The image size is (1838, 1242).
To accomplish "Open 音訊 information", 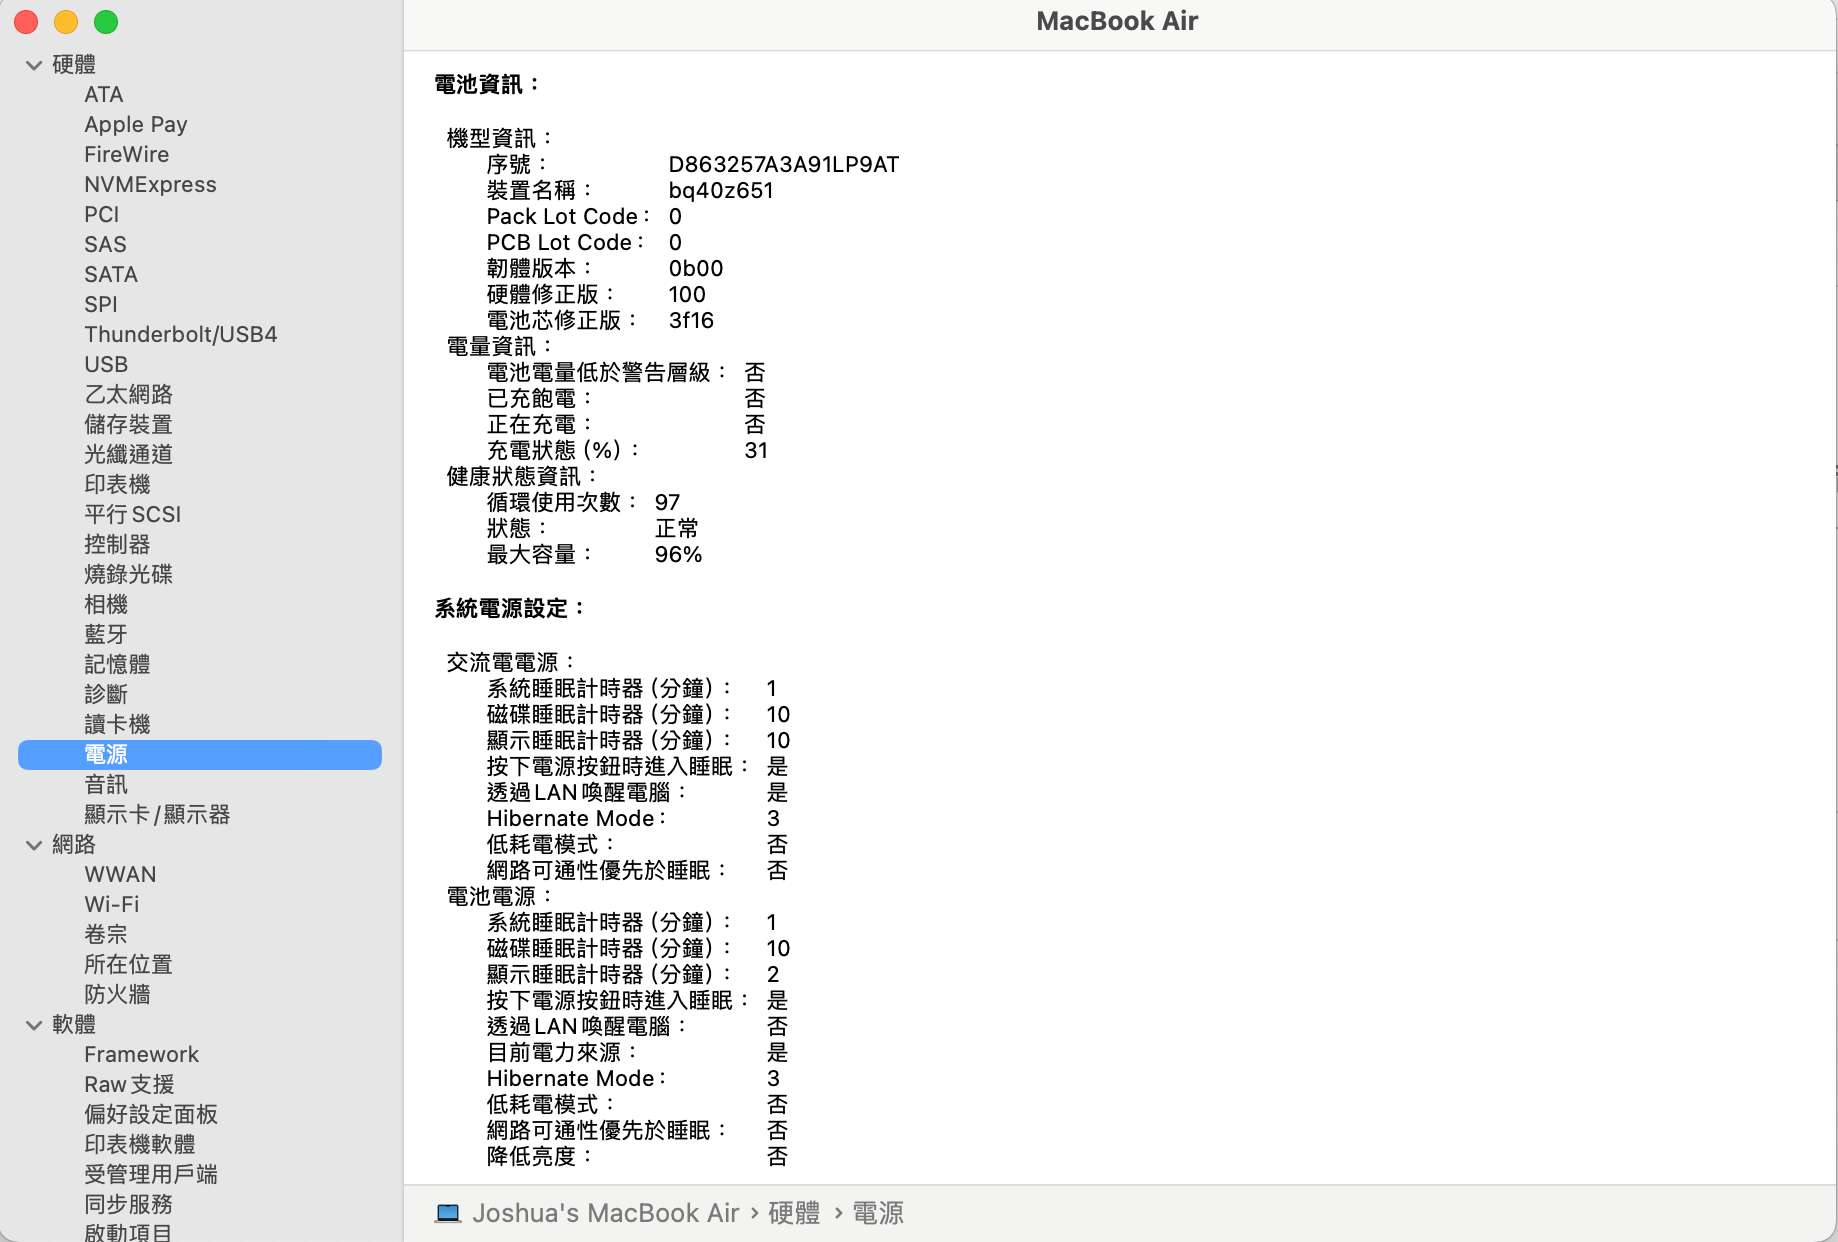I will tap(106, 785).
